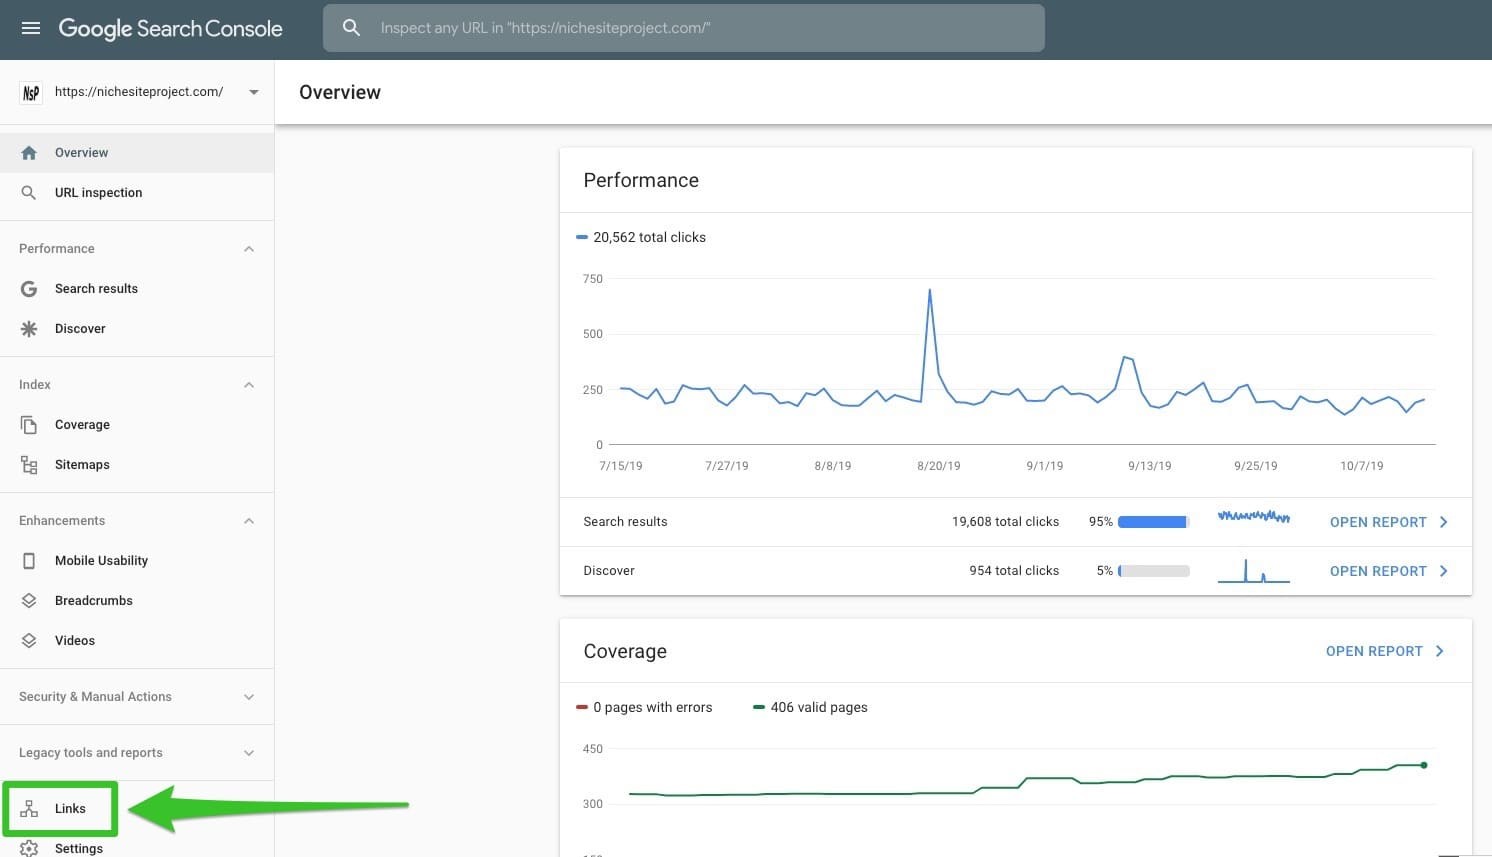Click the 10/7/19 date axis label
This screenshot has height=857, width=1492.
1362,466
